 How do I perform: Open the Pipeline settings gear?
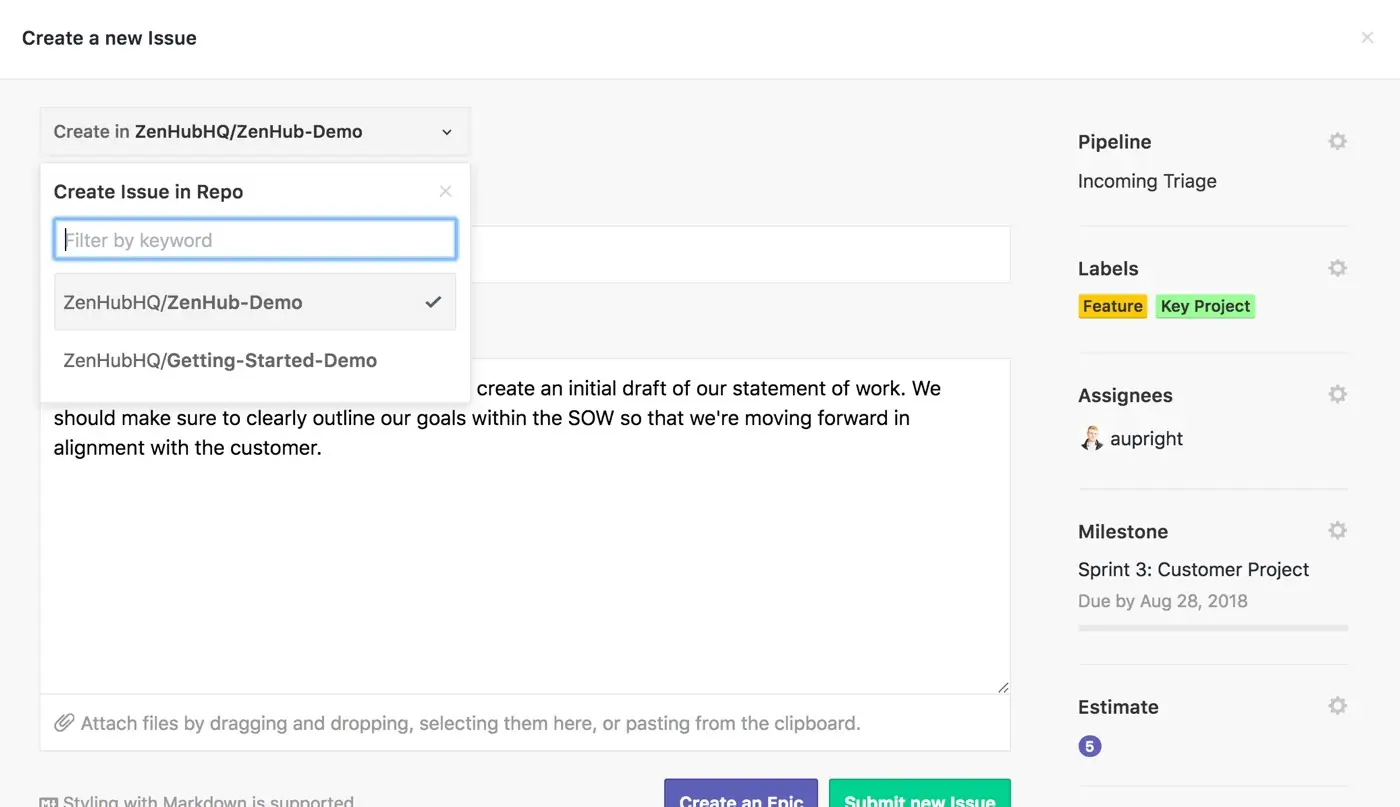pos(1337,142)
